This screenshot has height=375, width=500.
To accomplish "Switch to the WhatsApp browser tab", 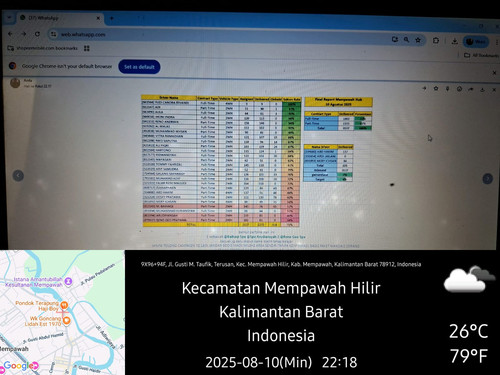I will pyautogui.click(x=60, y=18).
